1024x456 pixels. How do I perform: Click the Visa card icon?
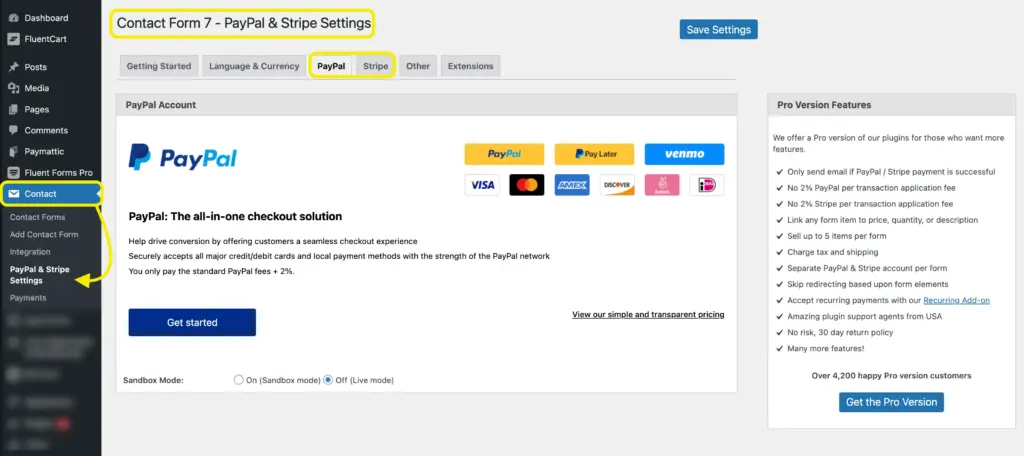pyautogui.click(x=482, y=185)
